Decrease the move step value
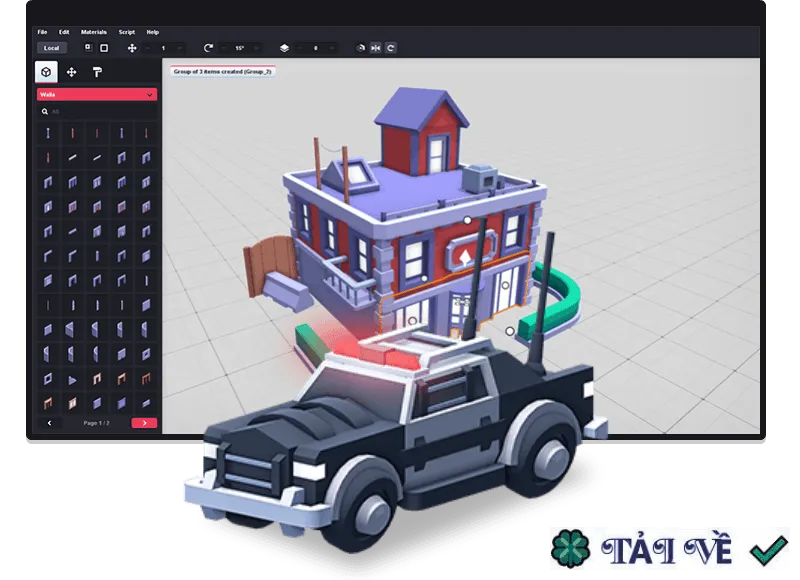Screen dimensions: 800x580 (148, 48)
